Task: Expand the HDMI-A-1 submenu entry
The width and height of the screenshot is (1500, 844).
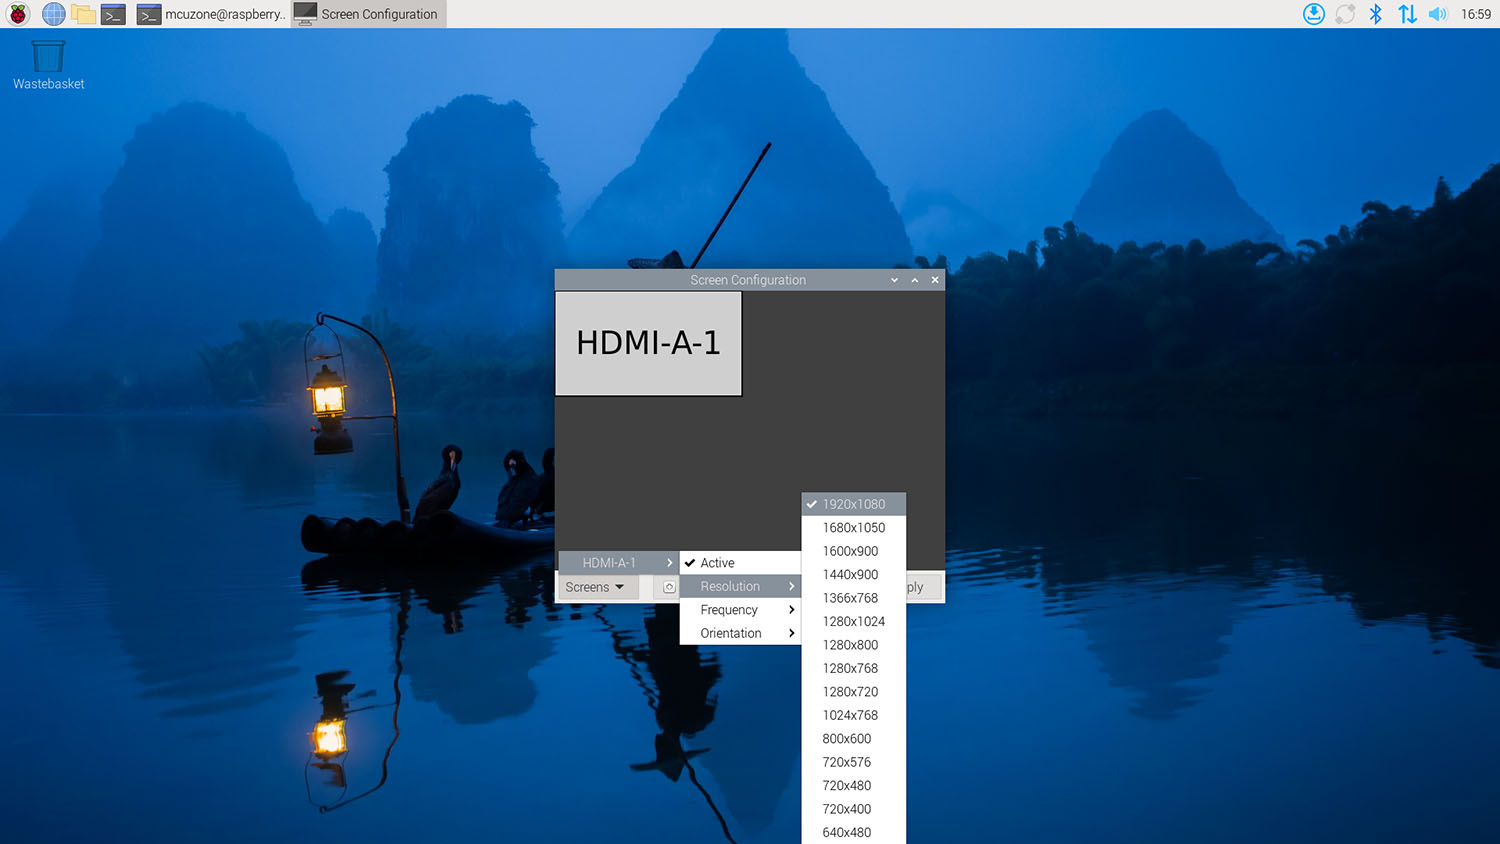Action: point(618,563)
